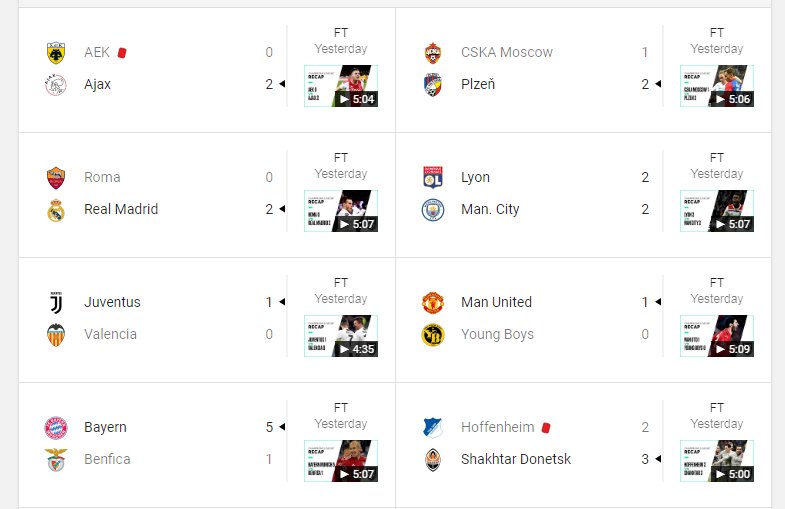Click the Bayern Munich crest icon

click(x=56, y=427)
